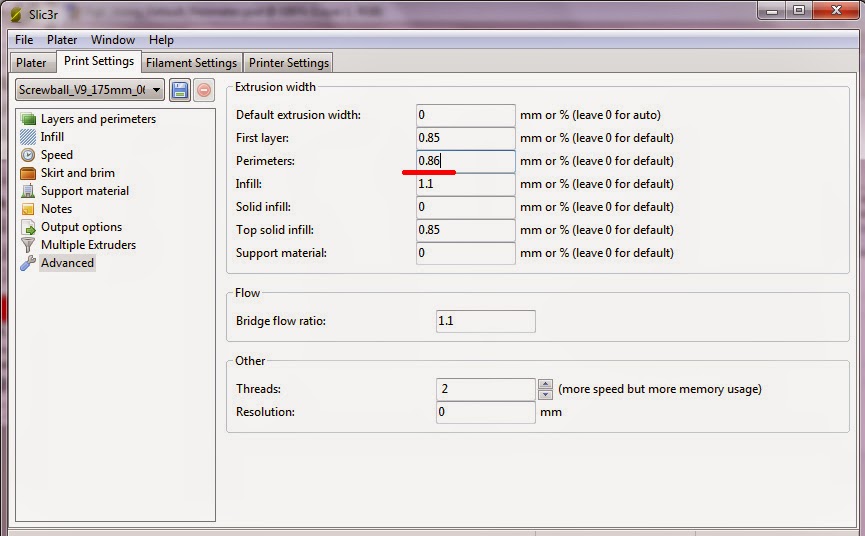Click the Infill width field showing 1.1
This screenshot has width=865, height=536.
pyautogui.click(x=466, y=184)
